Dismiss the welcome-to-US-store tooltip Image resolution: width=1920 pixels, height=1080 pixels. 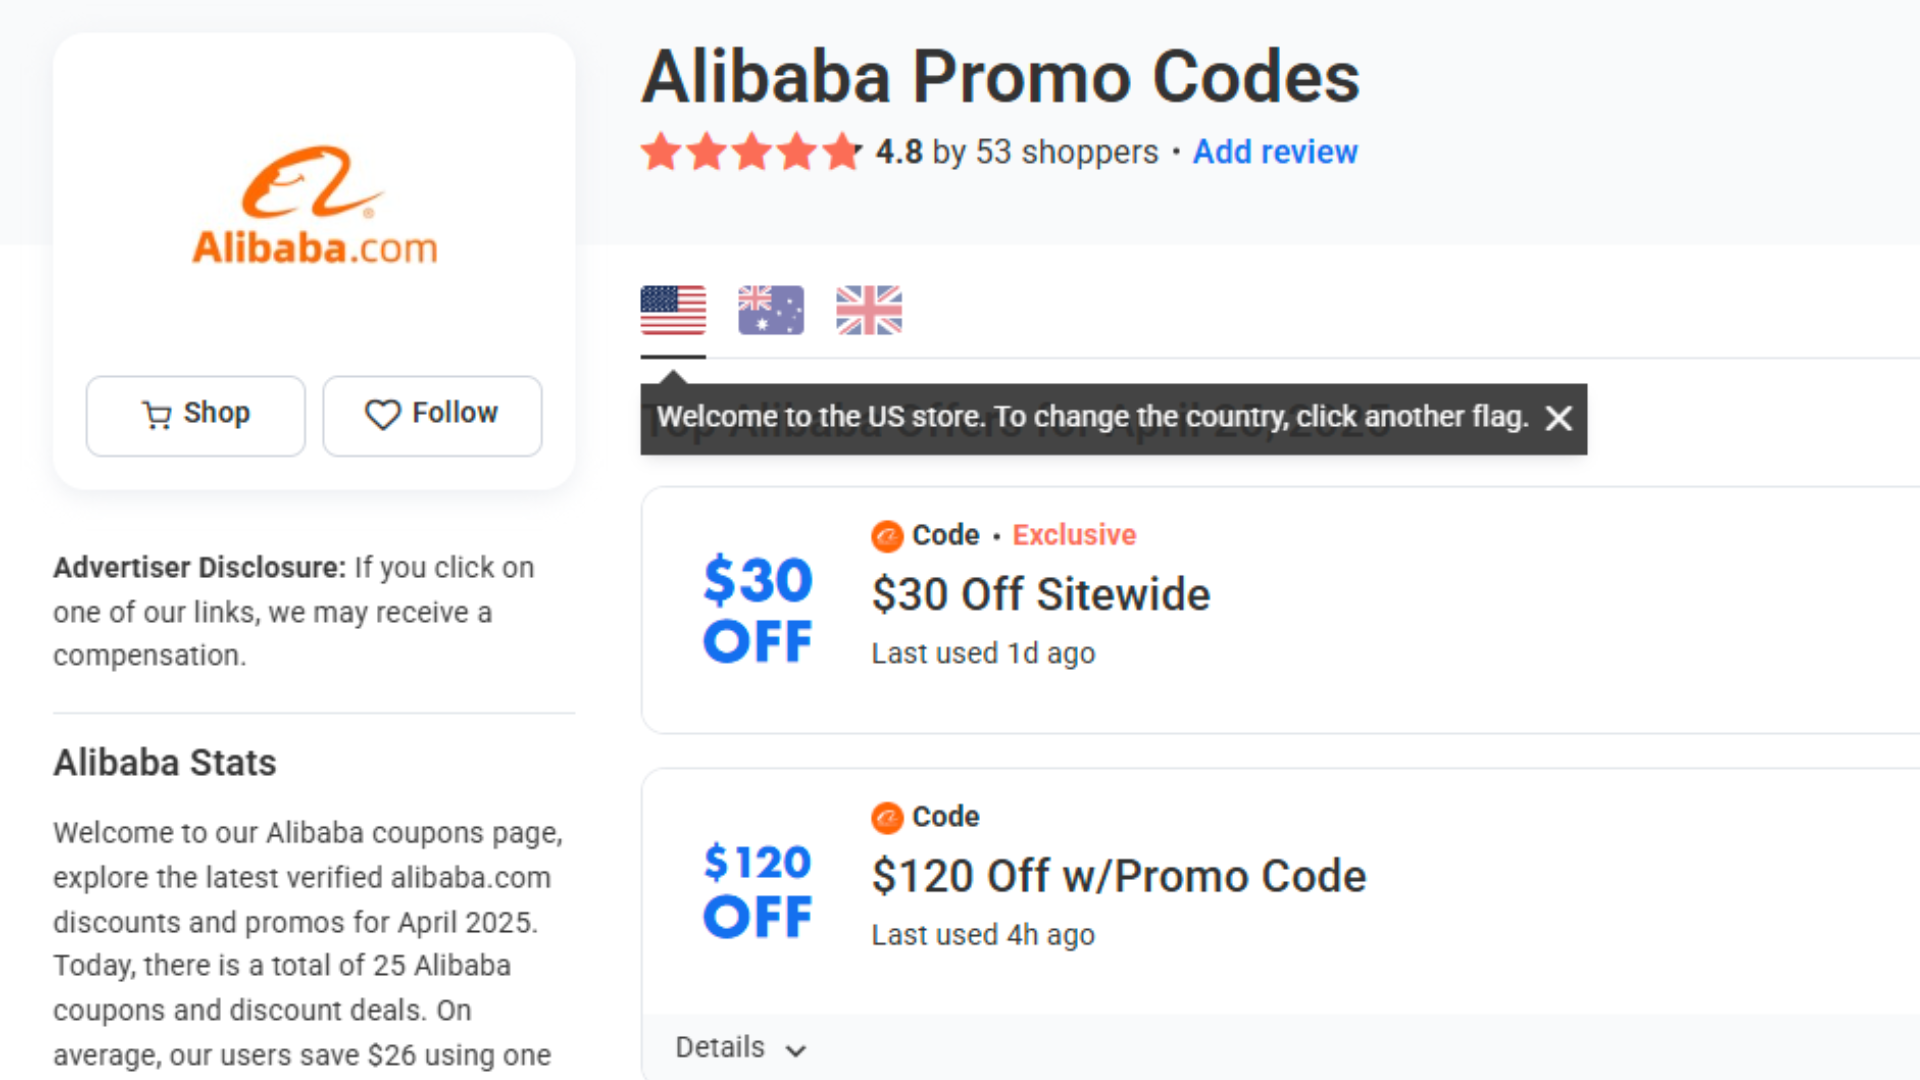click(1559, 418)
